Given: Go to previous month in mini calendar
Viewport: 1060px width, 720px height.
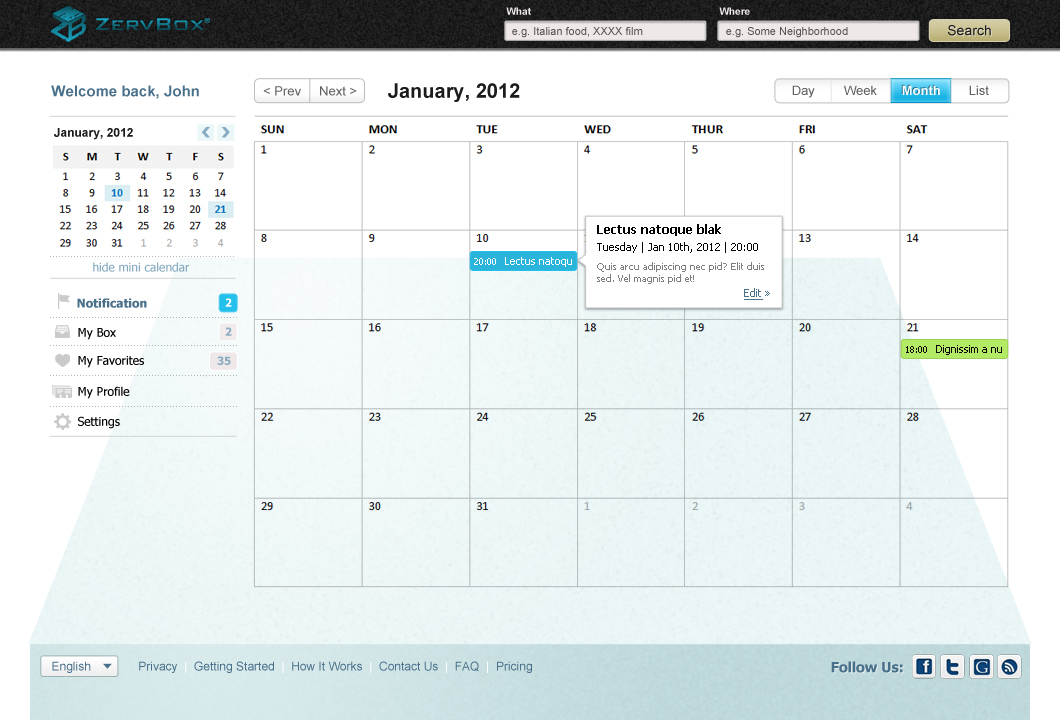Looking at the screenshot, I should pos(206,132).
